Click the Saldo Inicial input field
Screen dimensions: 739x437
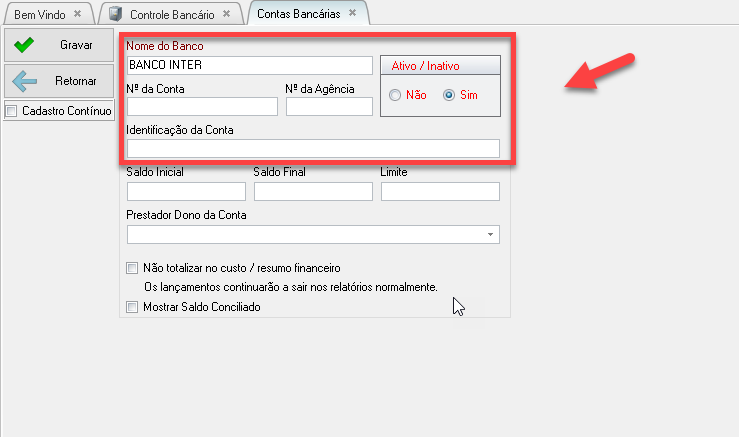tap(186, 191)
